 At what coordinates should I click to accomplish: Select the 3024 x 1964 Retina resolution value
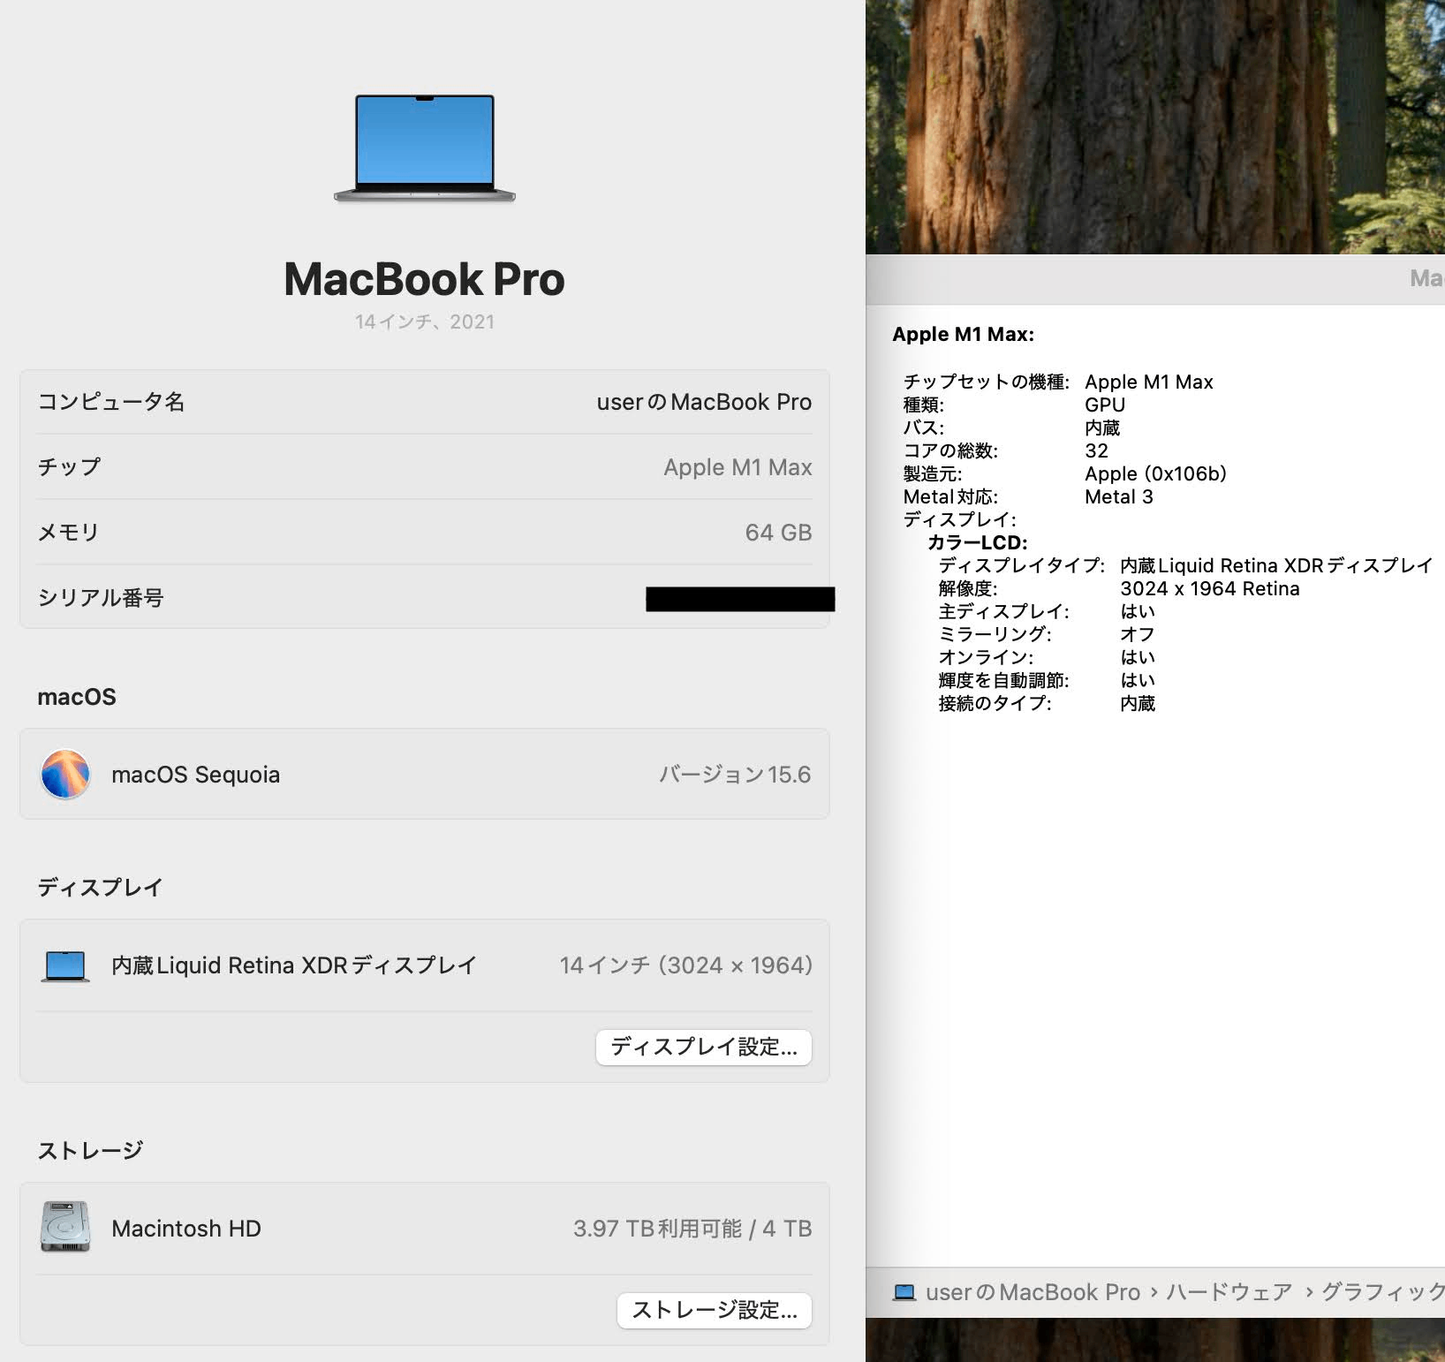click(1210, 588)
